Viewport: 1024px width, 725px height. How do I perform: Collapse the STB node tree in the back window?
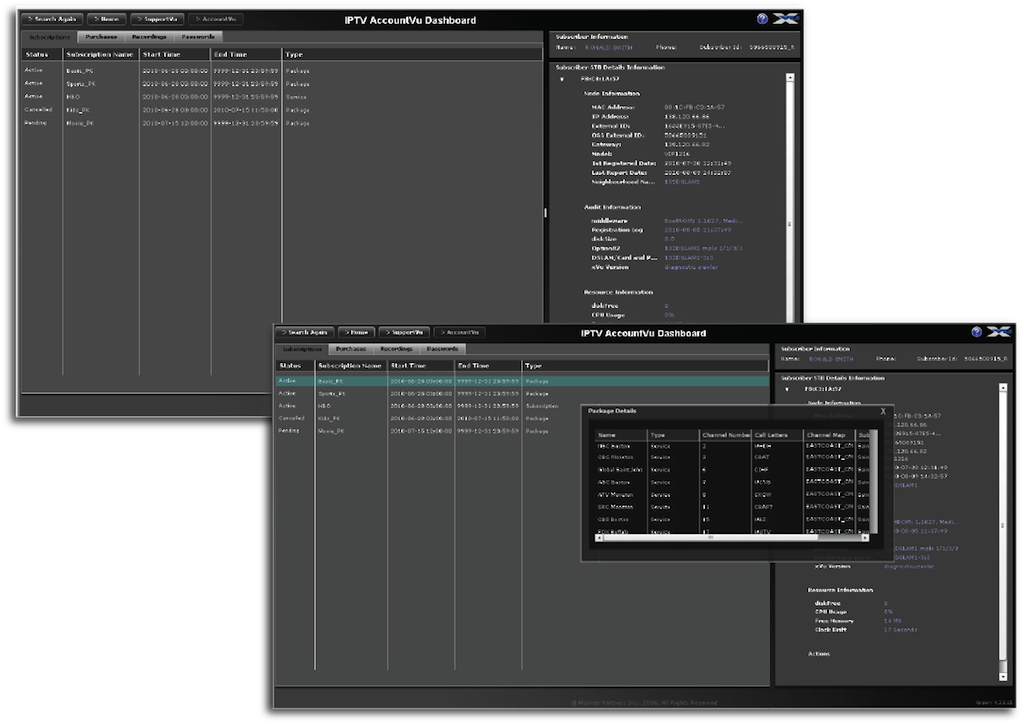click(561, 78)
